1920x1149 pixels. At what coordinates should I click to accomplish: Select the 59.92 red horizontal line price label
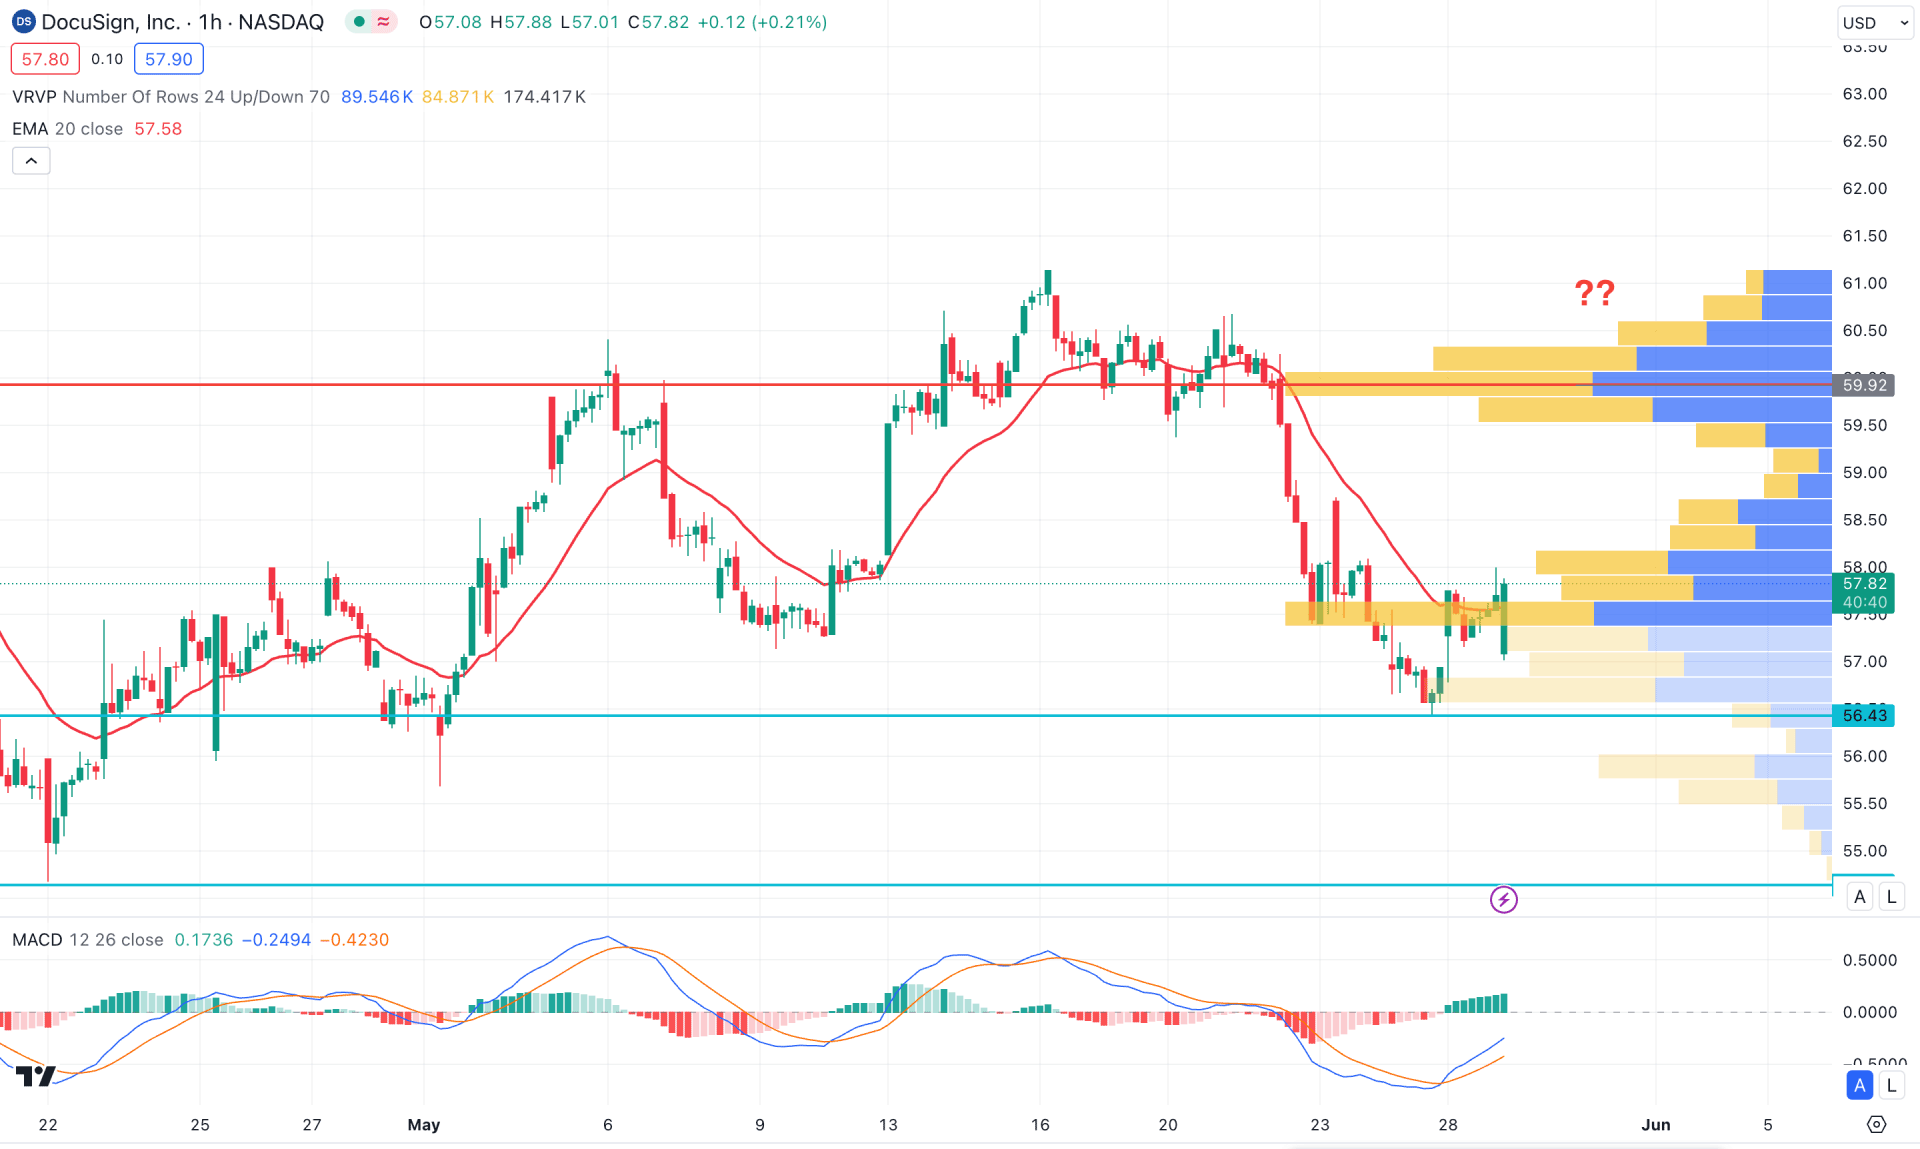(x=1864, y=385)
